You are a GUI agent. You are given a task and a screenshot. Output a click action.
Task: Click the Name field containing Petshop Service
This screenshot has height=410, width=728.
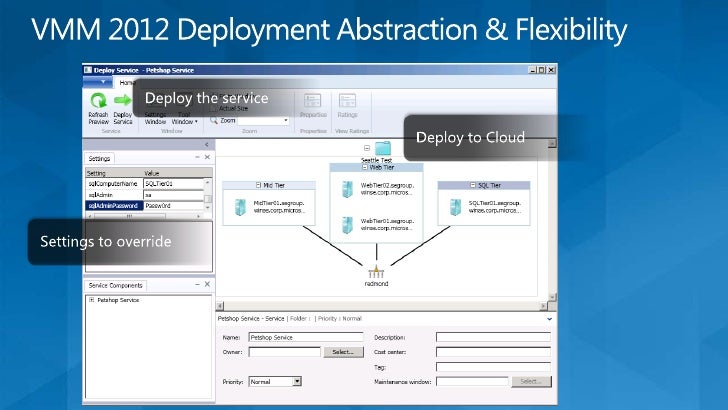click(306, 338)
